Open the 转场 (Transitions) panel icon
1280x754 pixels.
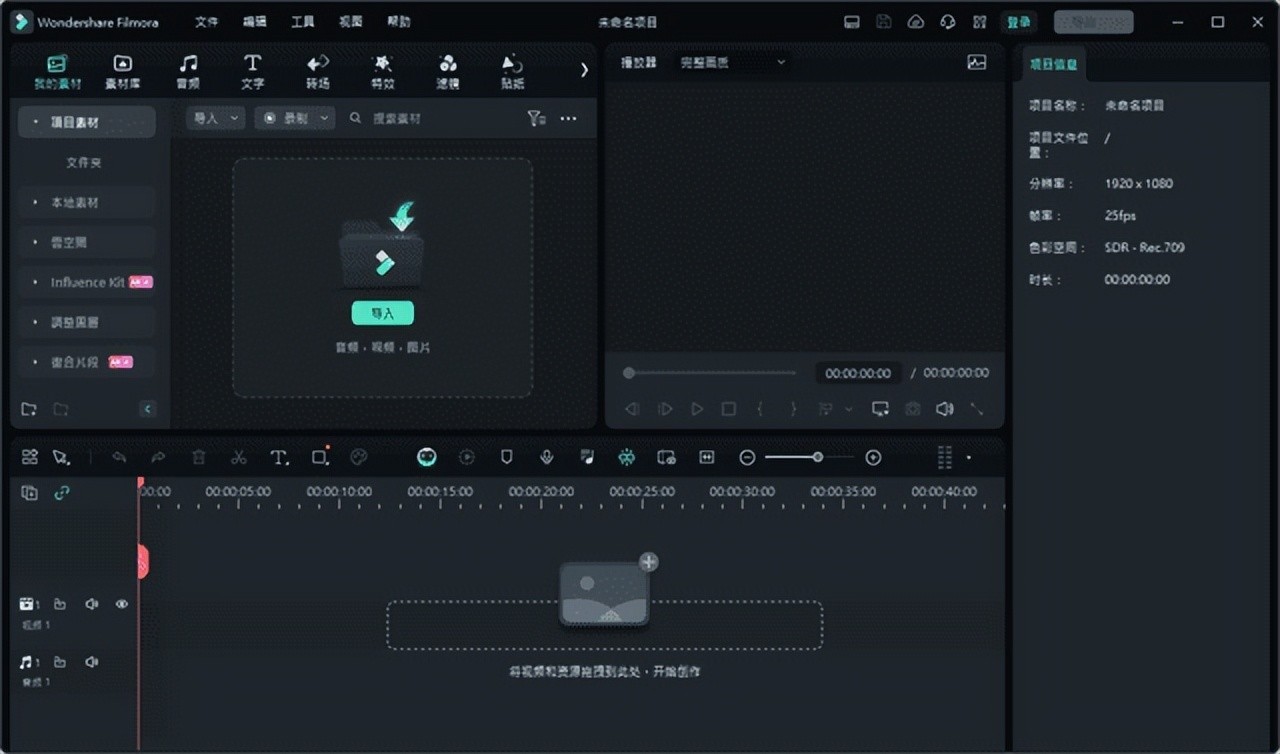(x=317, y=71)
